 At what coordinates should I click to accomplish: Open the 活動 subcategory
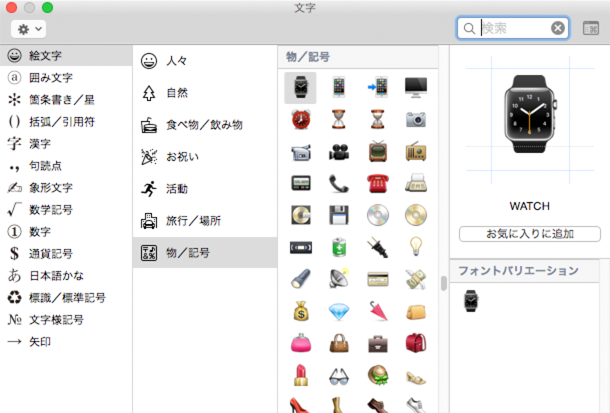click(x=205, y=189)
